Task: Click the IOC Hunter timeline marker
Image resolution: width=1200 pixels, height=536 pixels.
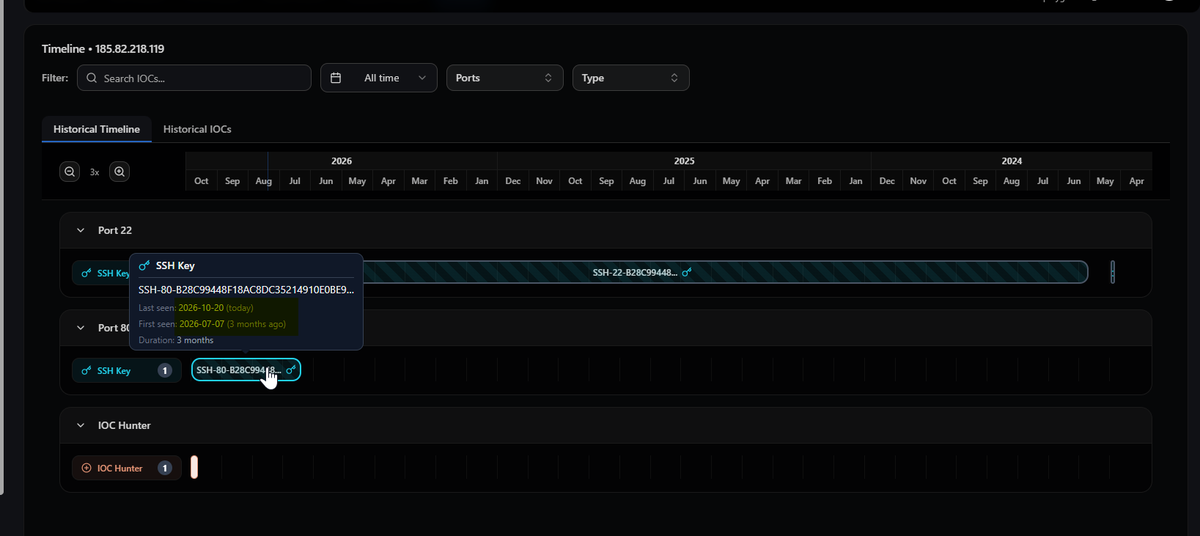Action: point(194,468)
